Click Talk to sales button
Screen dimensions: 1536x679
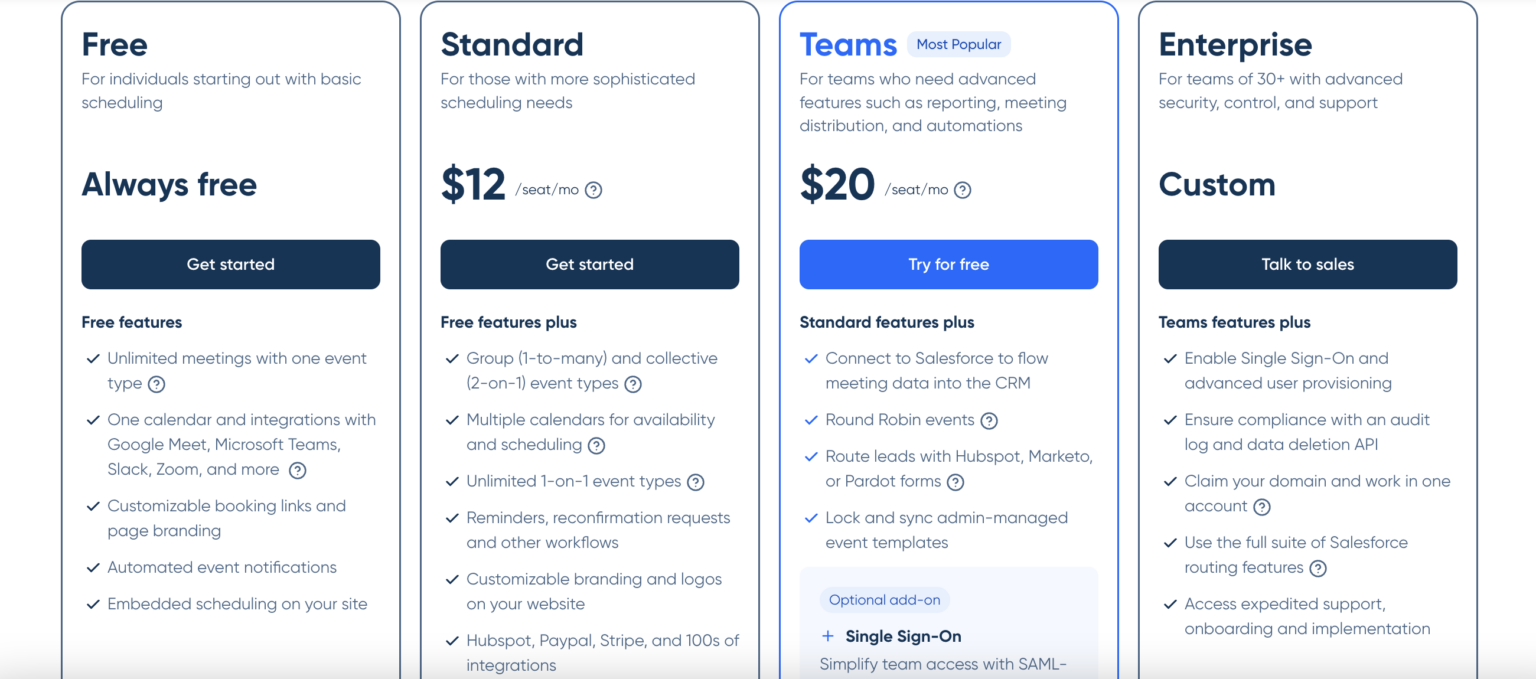(x=1308, y=264)
